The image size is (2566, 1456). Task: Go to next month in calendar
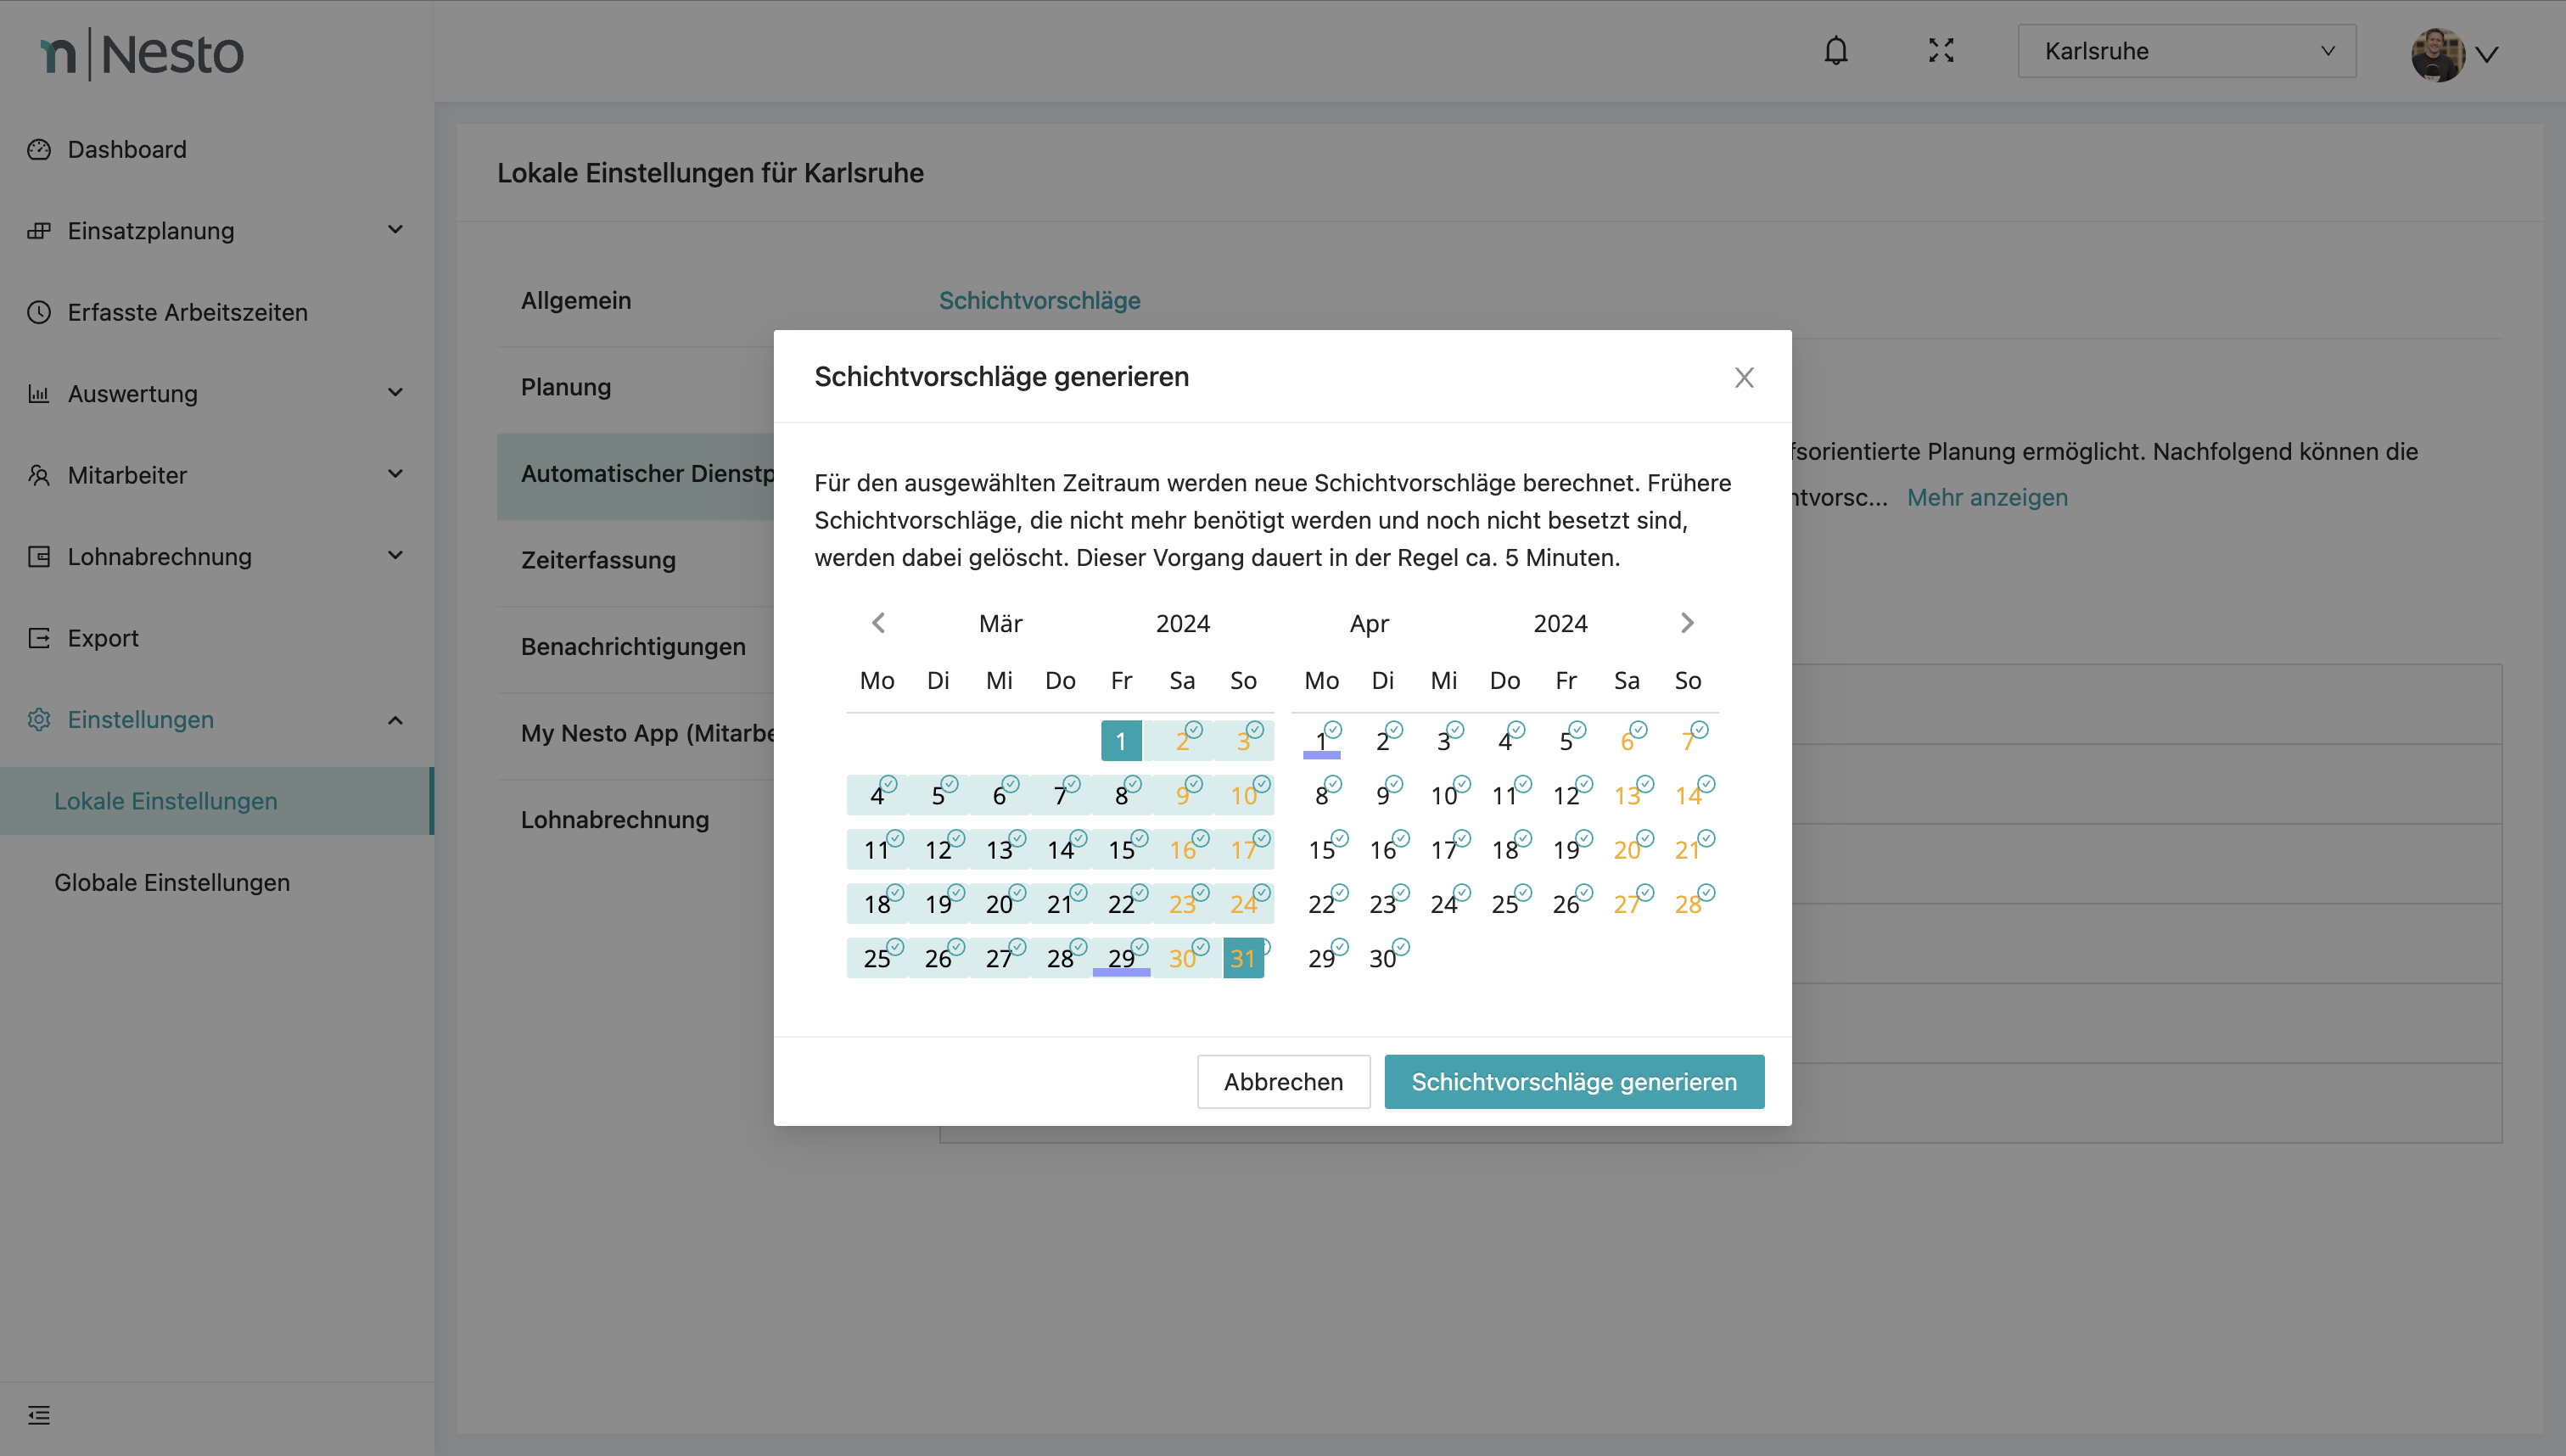point(1686,623)
